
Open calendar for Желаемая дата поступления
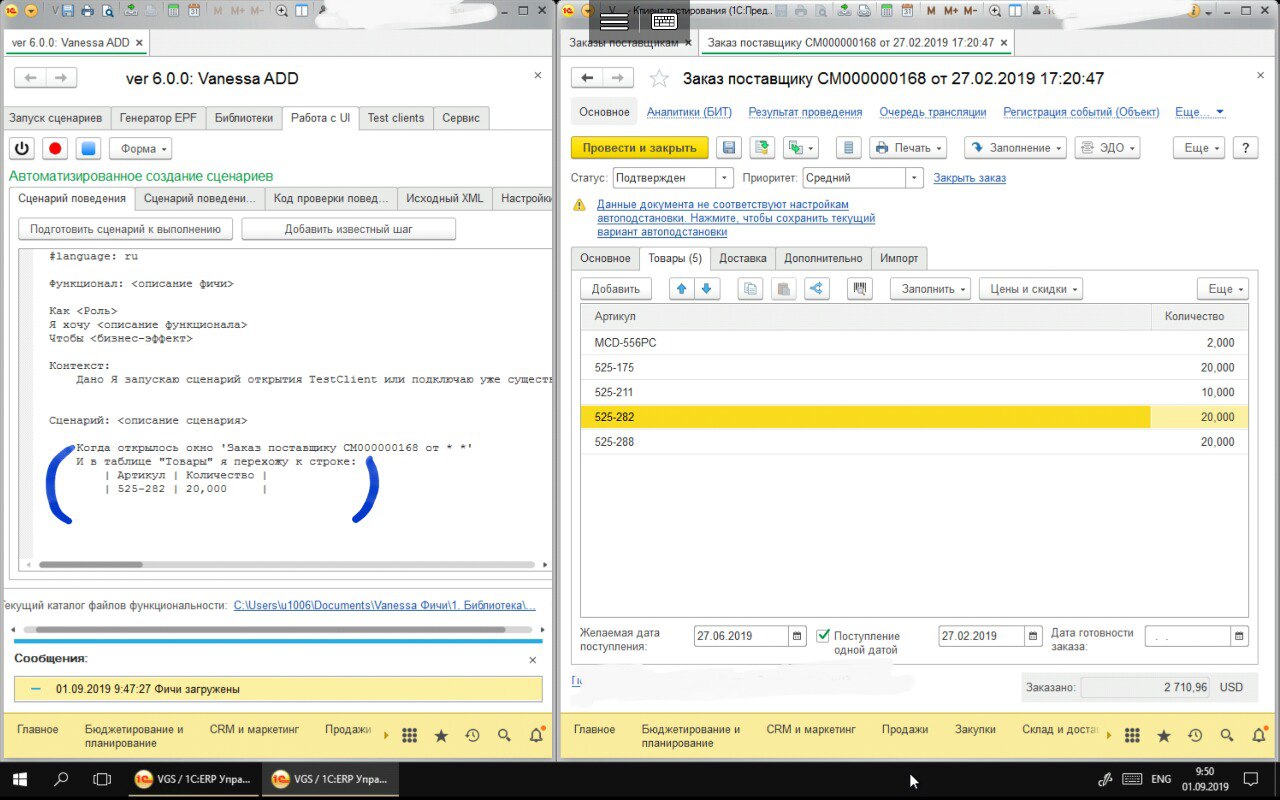[x=797, y=636]
